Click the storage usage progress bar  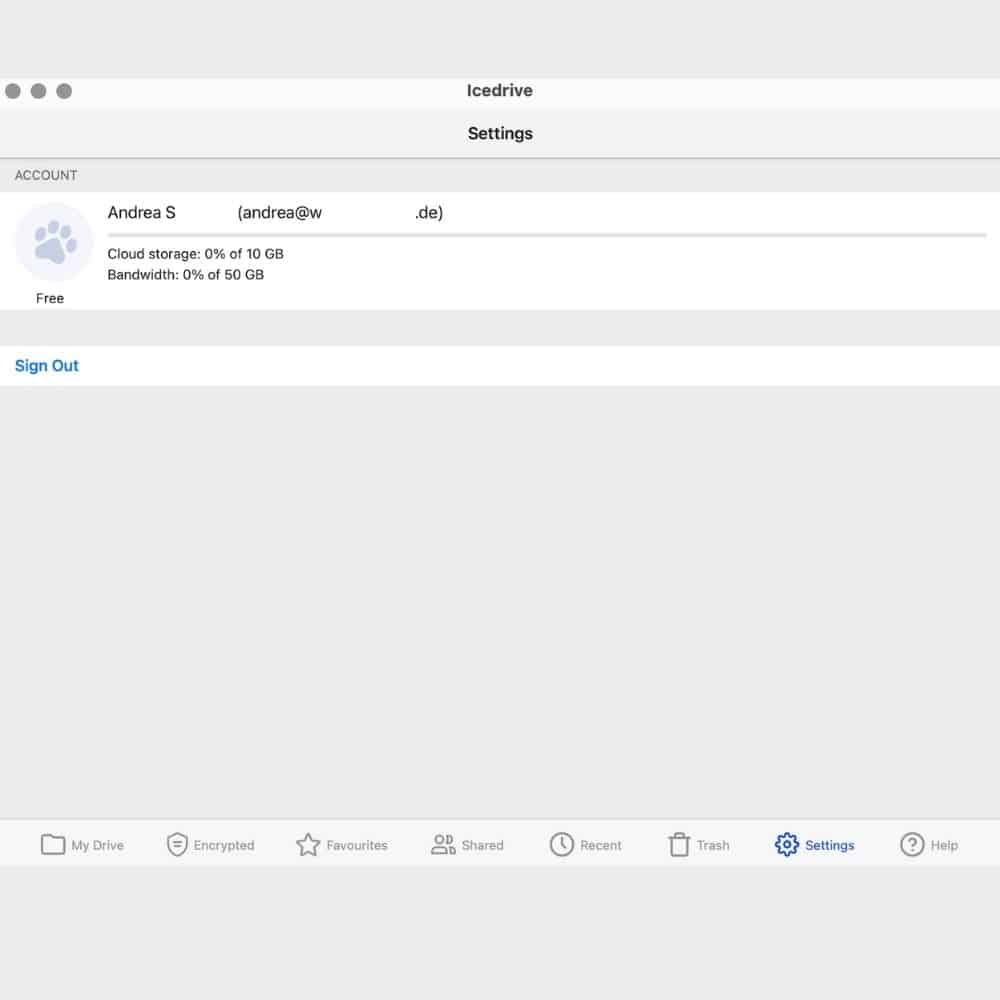tap(547, 235)
